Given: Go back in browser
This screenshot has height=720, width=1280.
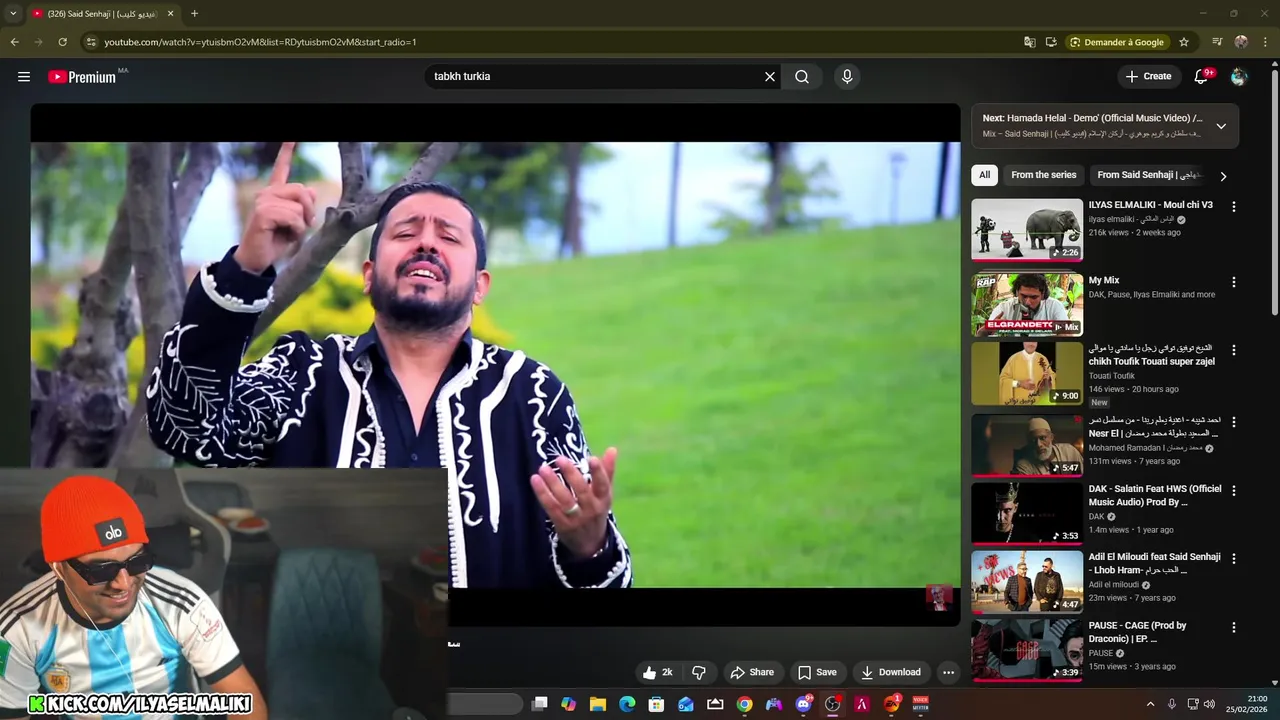Looking at the screenshot, I should pos(14,42).
